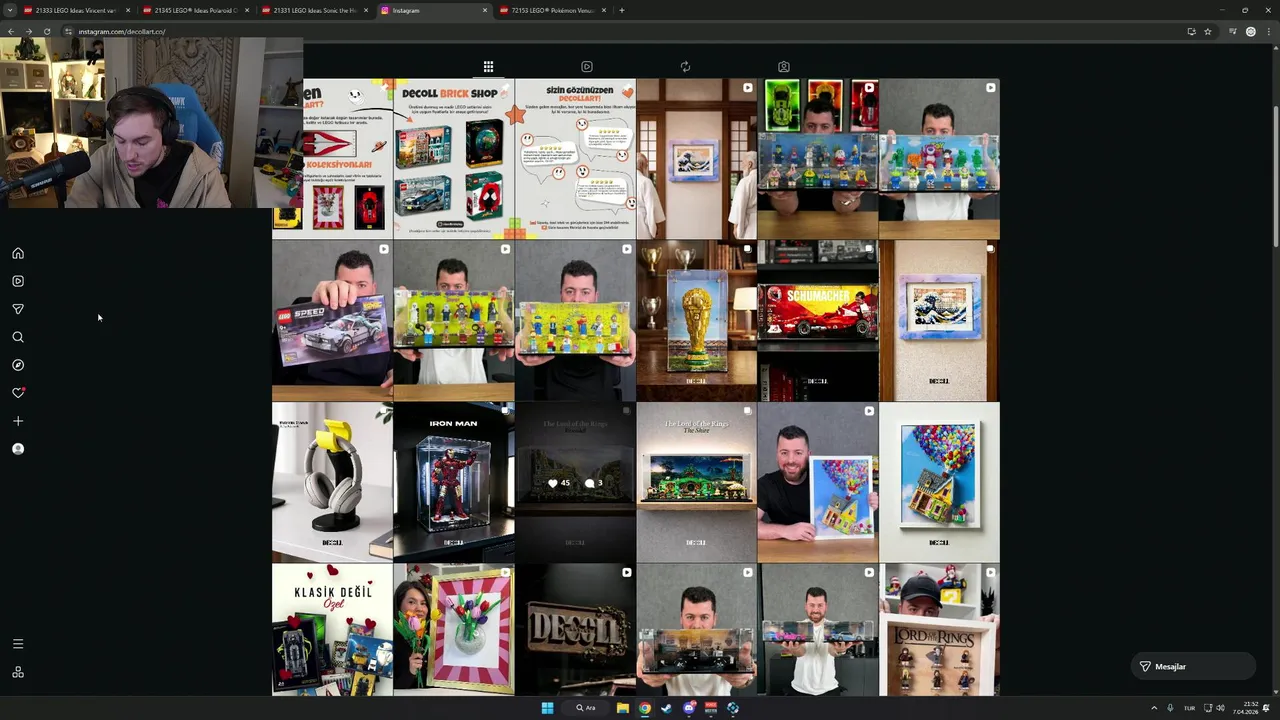1280x720 pixels.
Task: Open the Iron Man display case post
Action: click(454, 482)
